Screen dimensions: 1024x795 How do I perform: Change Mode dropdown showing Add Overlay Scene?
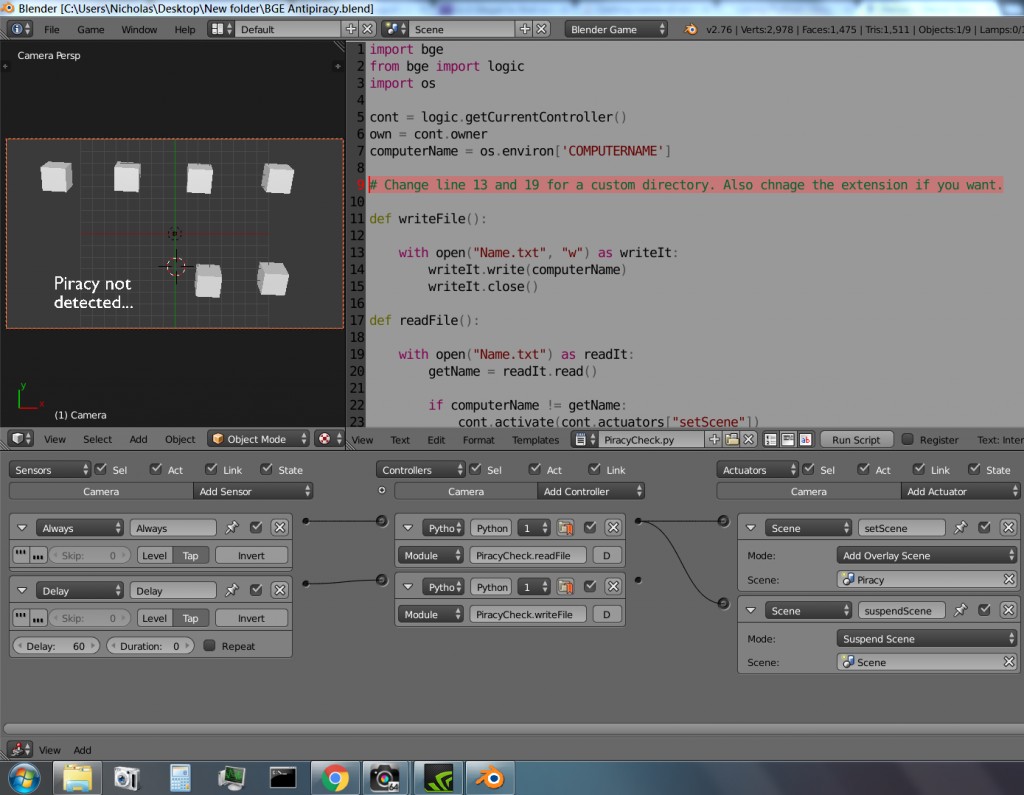(926, 554)
